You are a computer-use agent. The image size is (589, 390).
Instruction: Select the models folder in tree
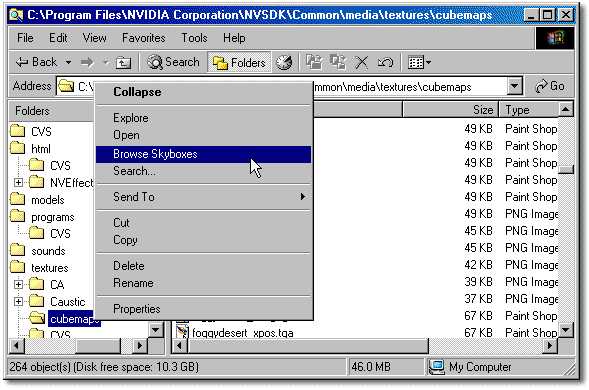48,200
